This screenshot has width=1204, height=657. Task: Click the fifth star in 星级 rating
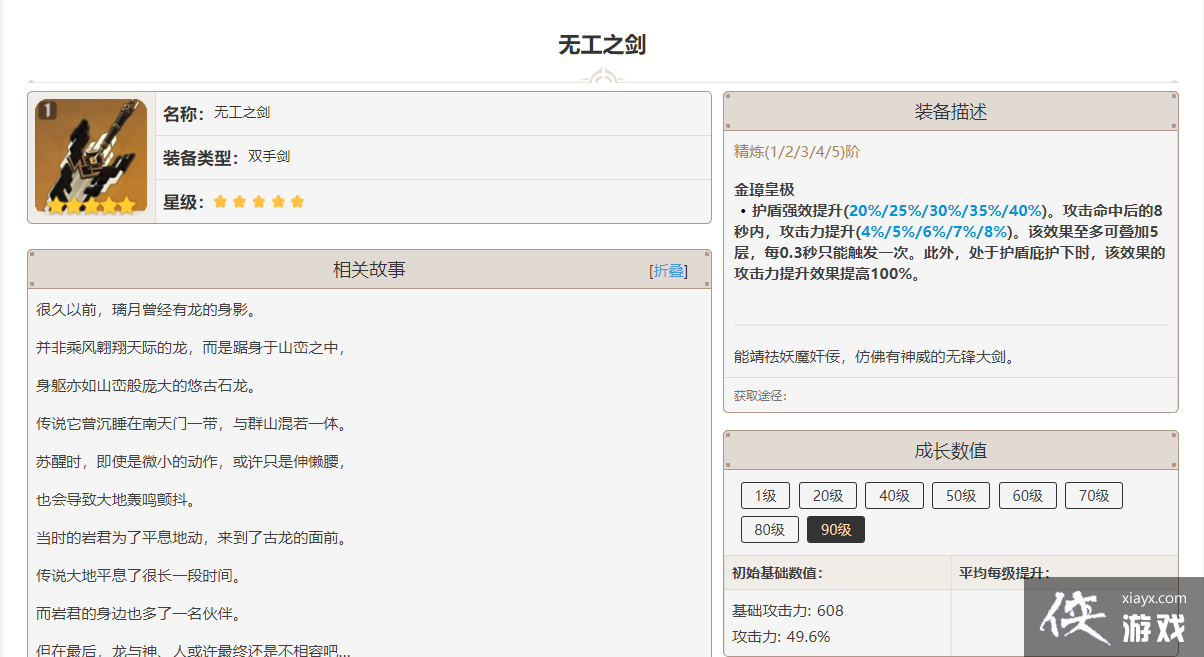(x=297, y=202)
